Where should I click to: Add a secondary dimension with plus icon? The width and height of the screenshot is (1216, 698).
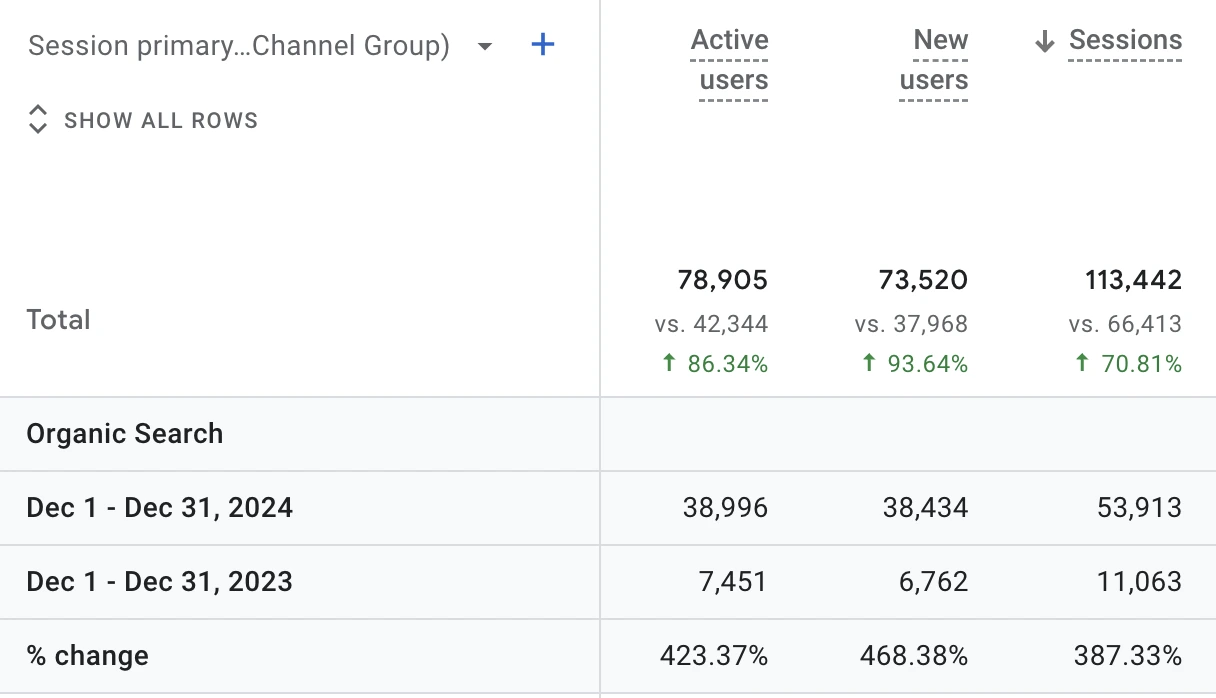[542, 45]
